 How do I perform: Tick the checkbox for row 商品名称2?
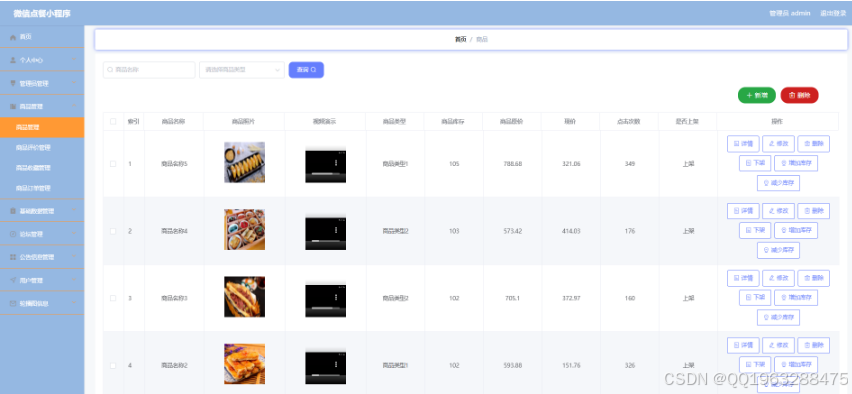113,366
